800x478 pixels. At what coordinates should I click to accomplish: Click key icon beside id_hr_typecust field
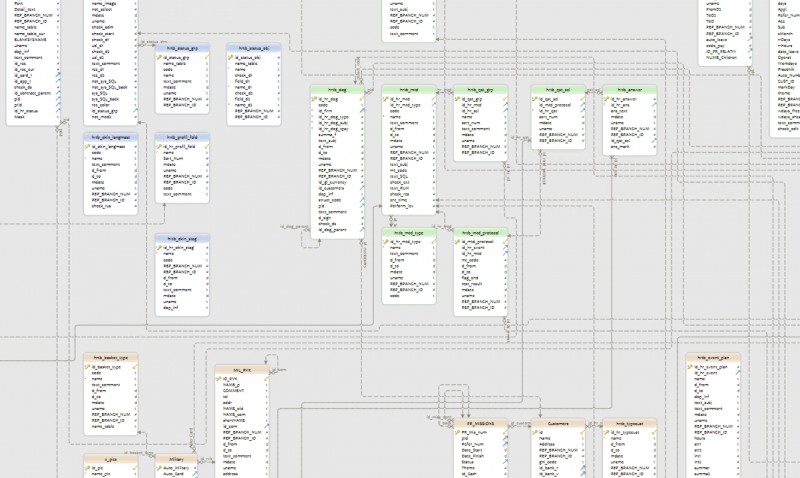pos(606,432)
